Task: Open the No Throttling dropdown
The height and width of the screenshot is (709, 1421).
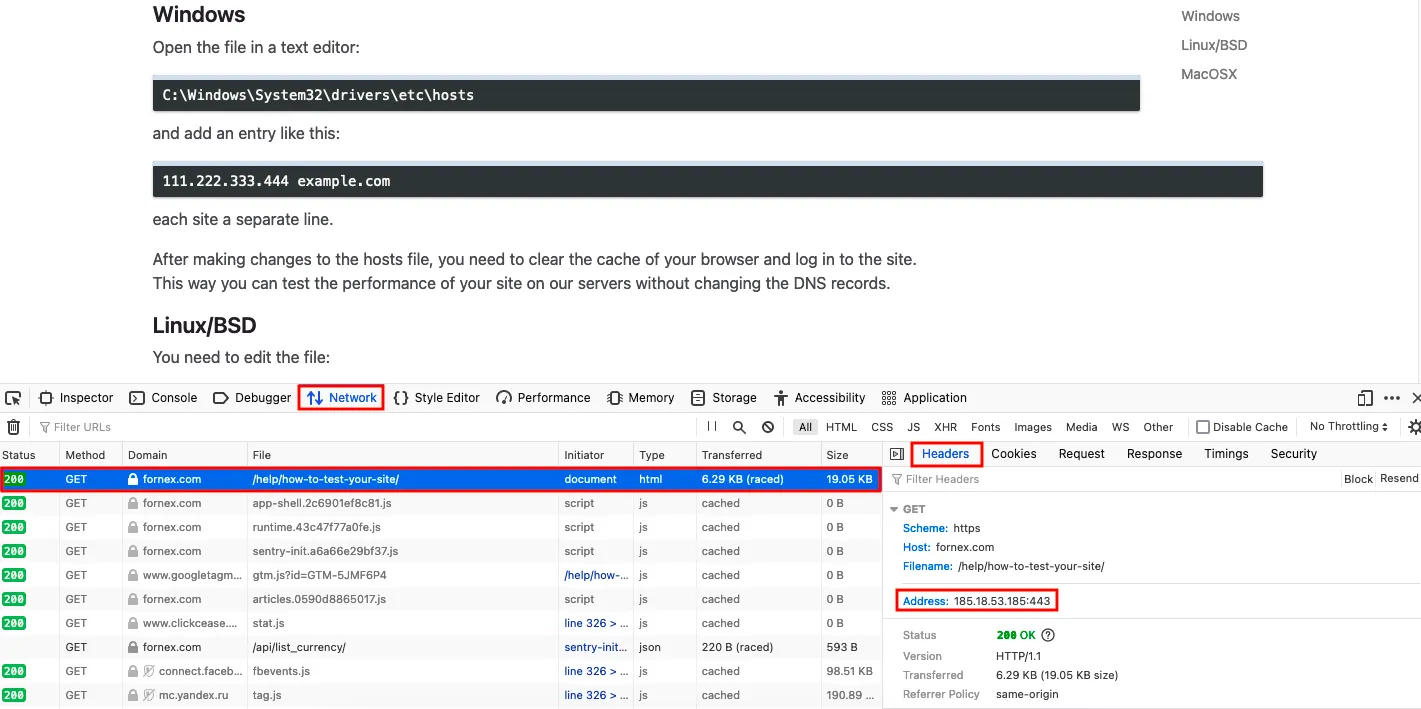Action: coord(1349,427)
